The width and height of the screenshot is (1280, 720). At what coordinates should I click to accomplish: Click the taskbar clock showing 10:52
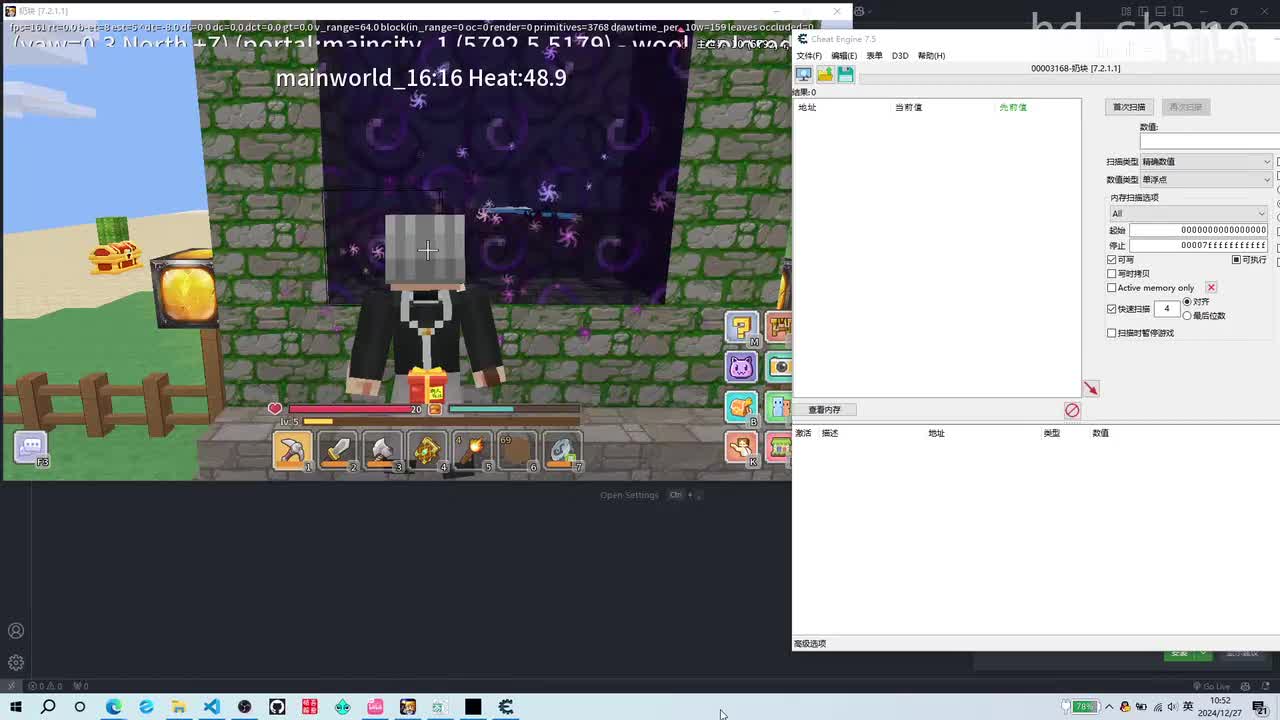pyautogui.click(x=1220, y=707)
